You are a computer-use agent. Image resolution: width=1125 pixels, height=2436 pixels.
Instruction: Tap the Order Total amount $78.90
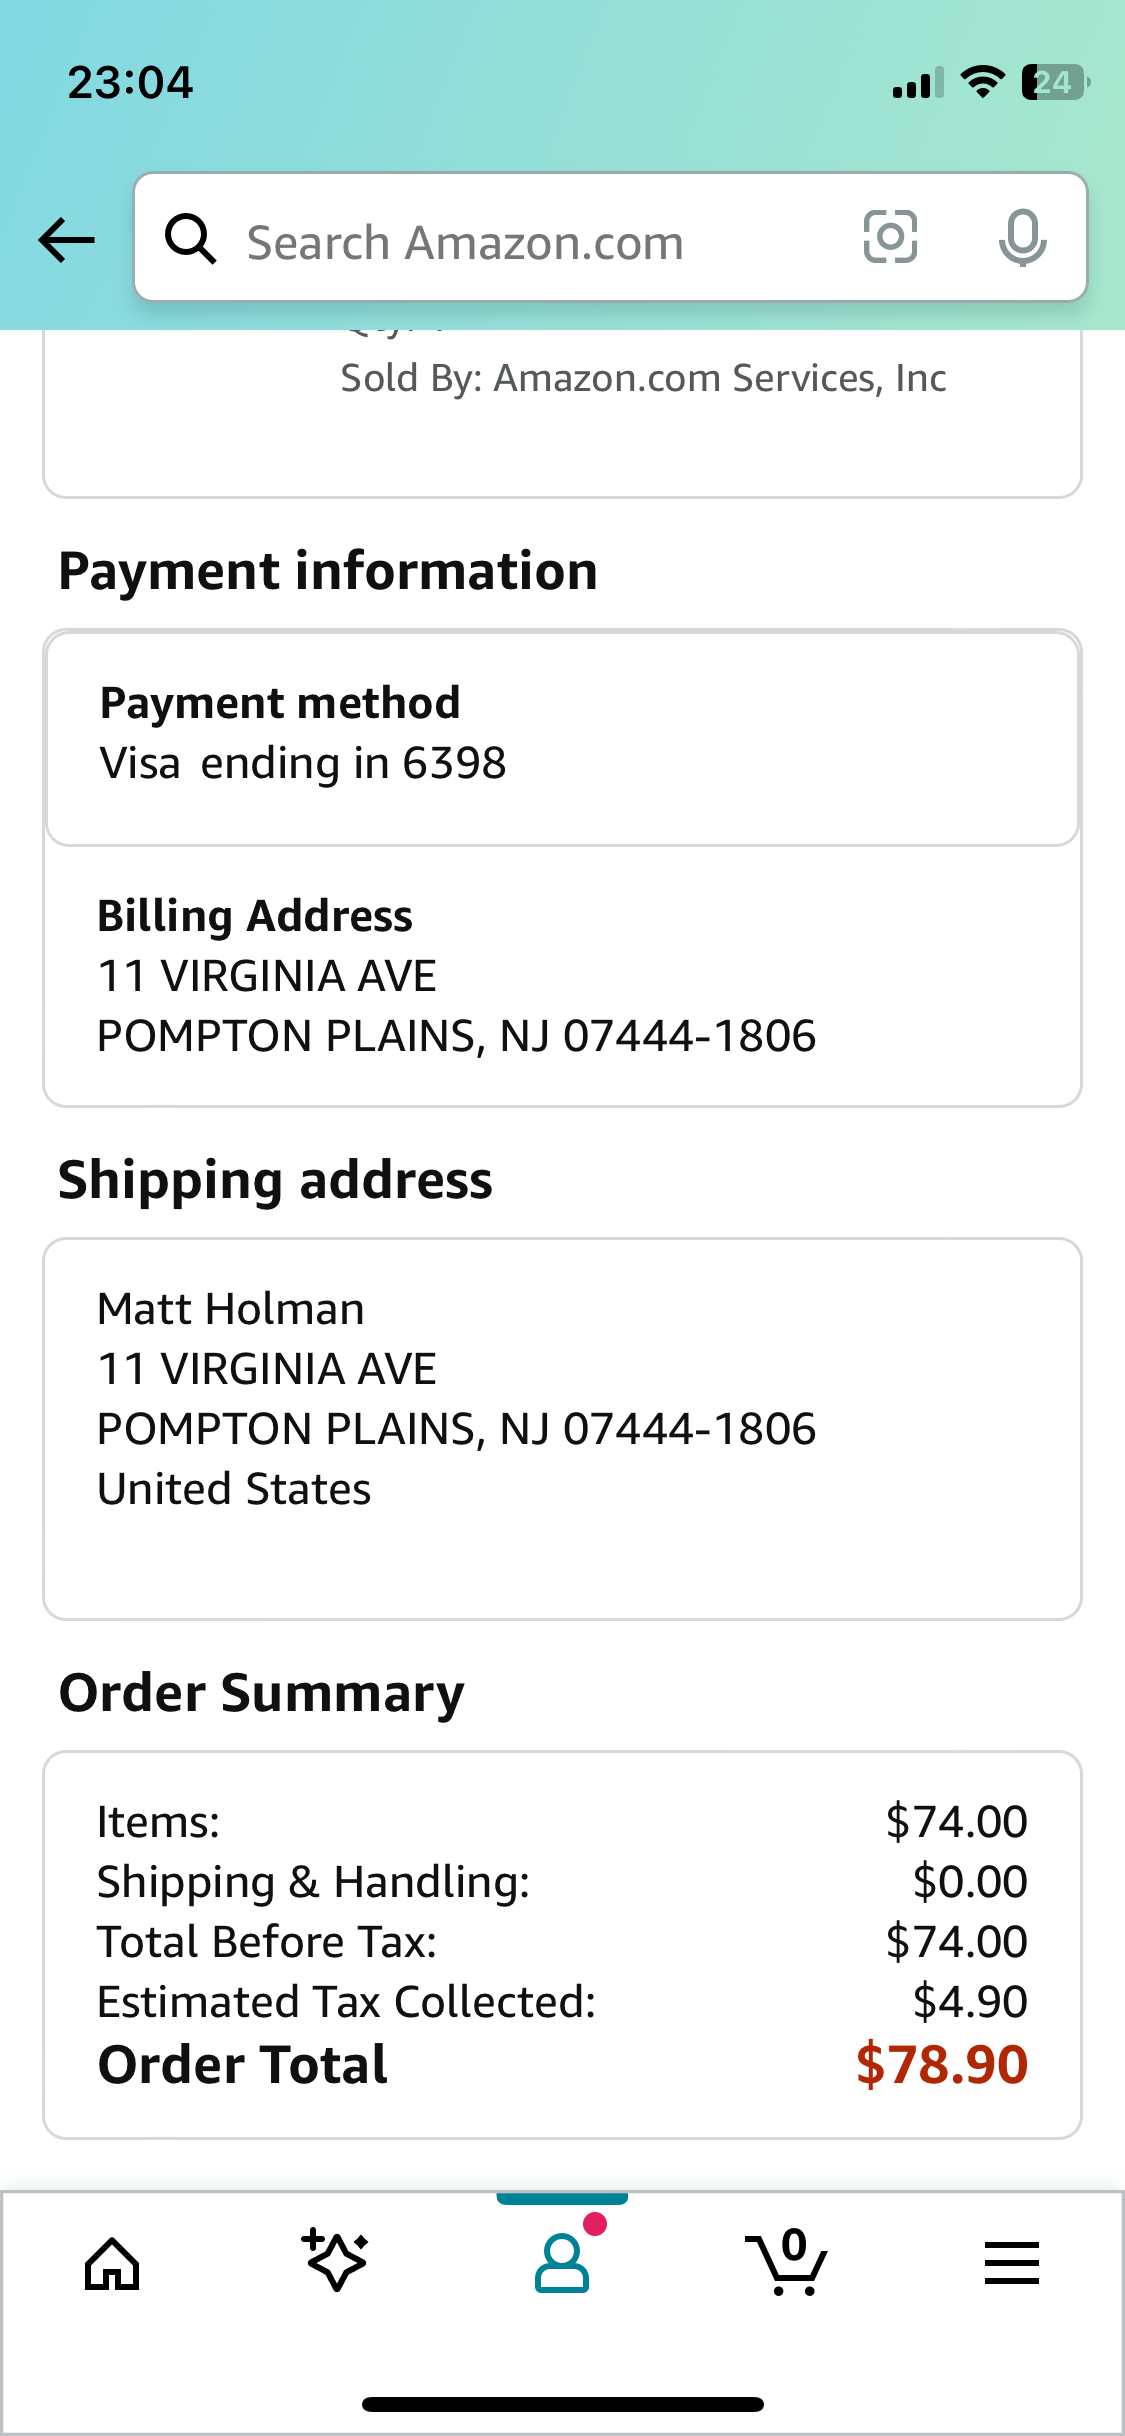tap(942, 2064)
